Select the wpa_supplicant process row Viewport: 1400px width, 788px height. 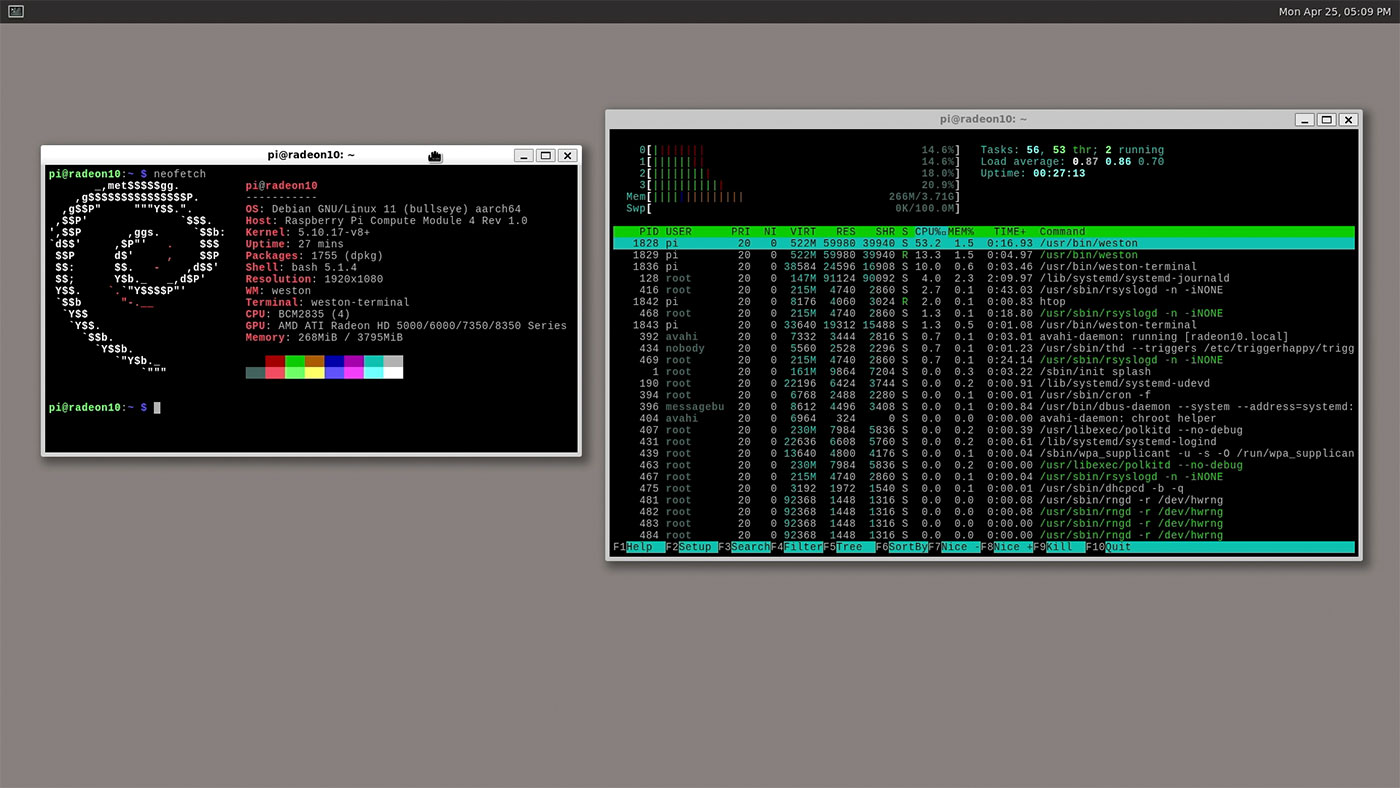(x=984, y=454)
